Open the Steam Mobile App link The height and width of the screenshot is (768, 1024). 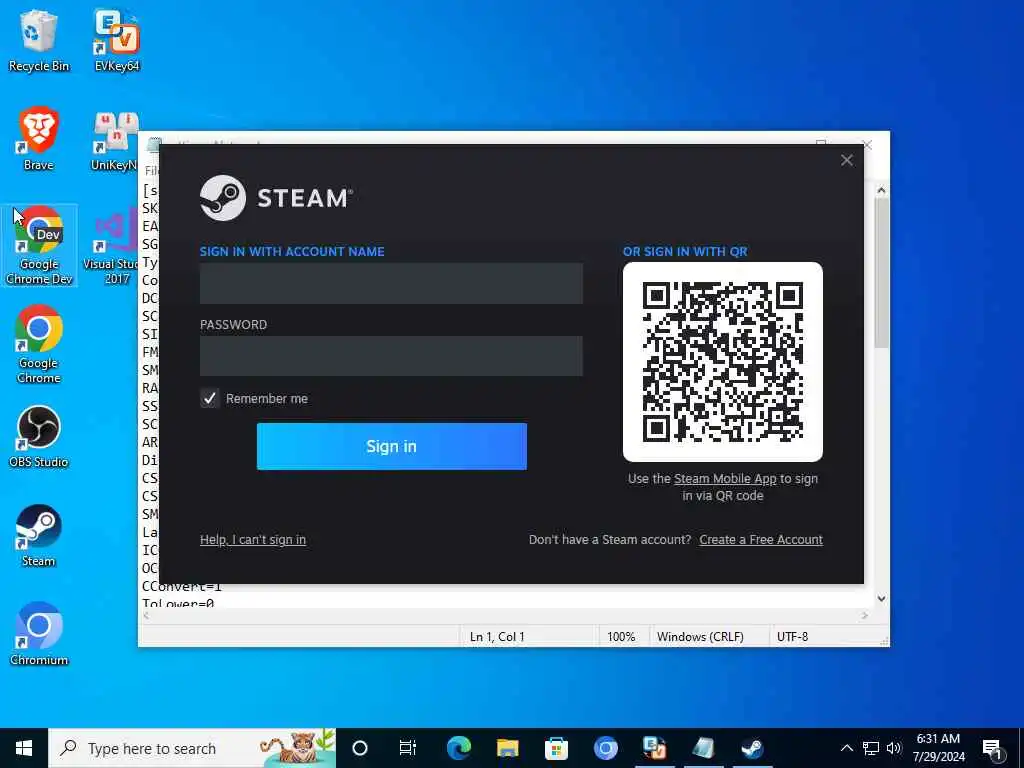[x=725, y=479]
